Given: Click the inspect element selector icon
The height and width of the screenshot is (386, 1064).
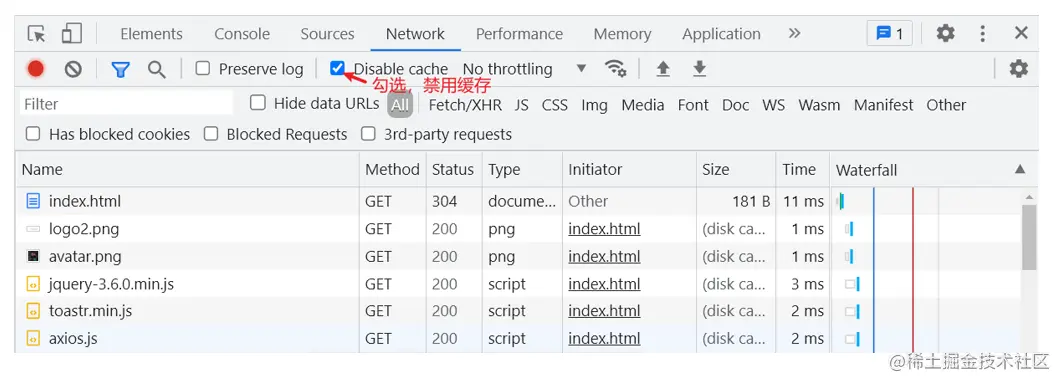Looking at the screenshot, I should click(x=37, y=33).
